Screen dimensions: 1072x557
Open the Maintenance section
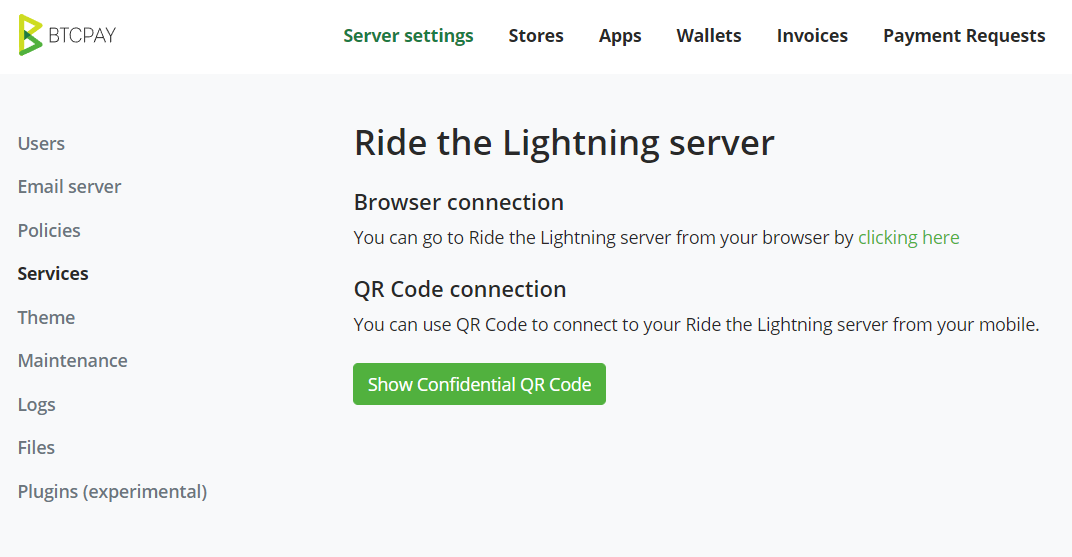tap(72, 360)
